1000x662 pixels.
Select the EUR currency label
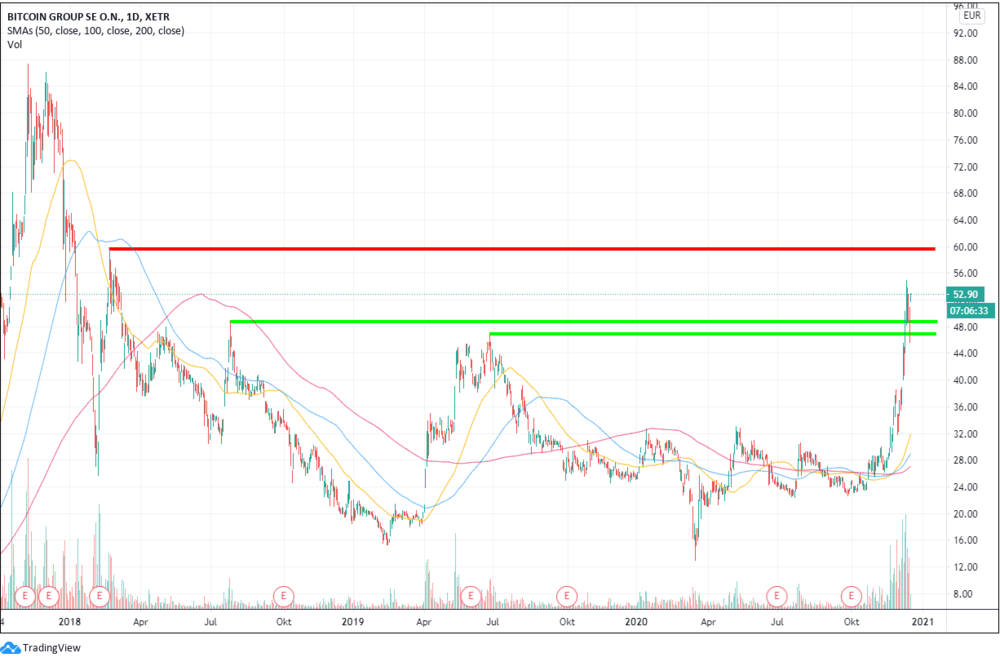972,15
